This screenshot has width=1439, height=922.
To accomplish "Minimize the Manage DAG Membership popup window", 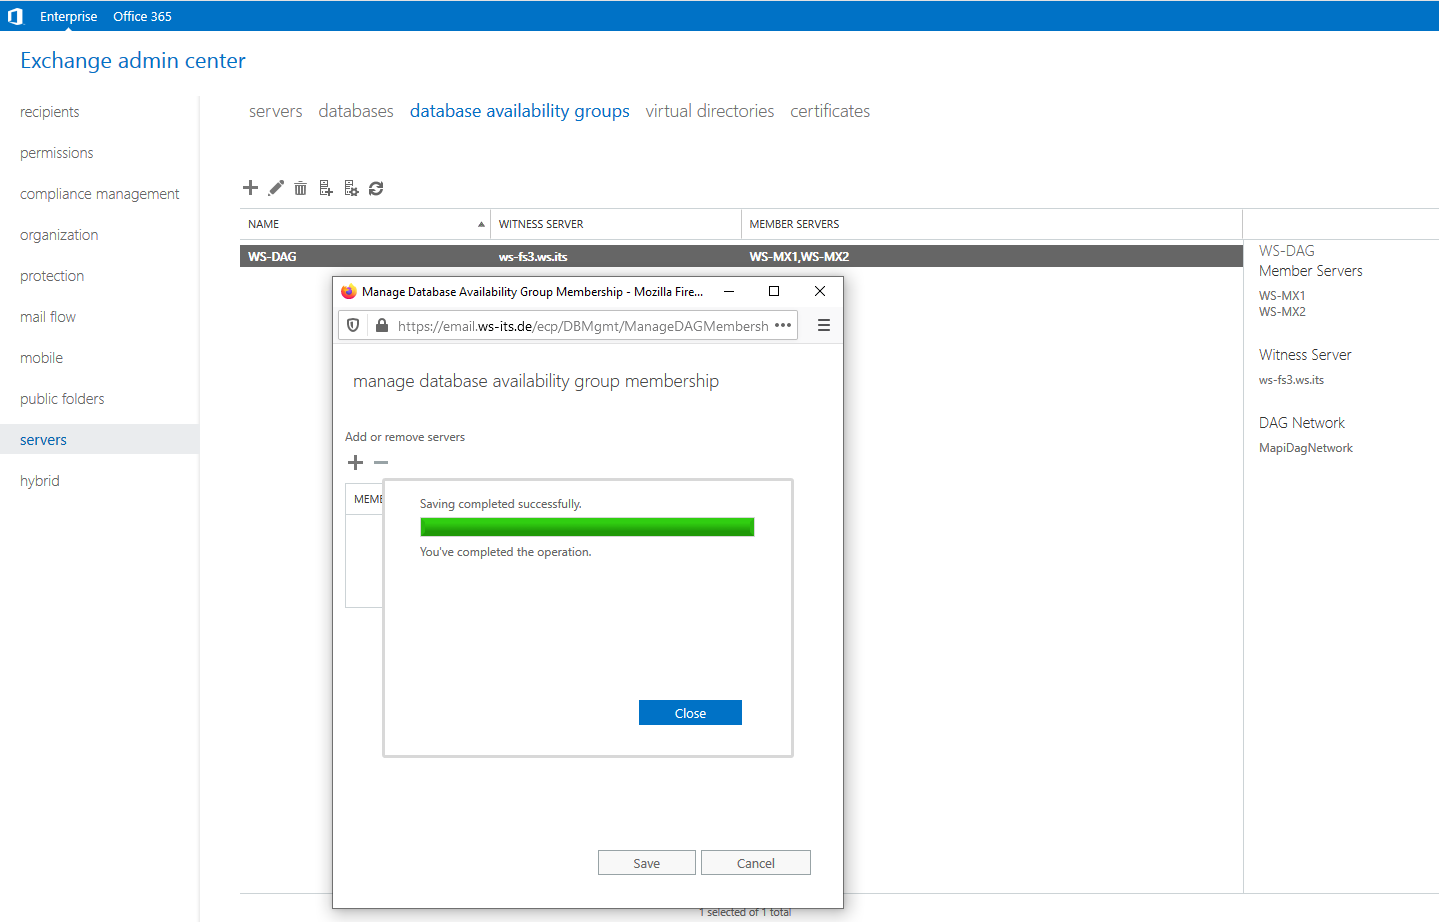I will [729, 291].
